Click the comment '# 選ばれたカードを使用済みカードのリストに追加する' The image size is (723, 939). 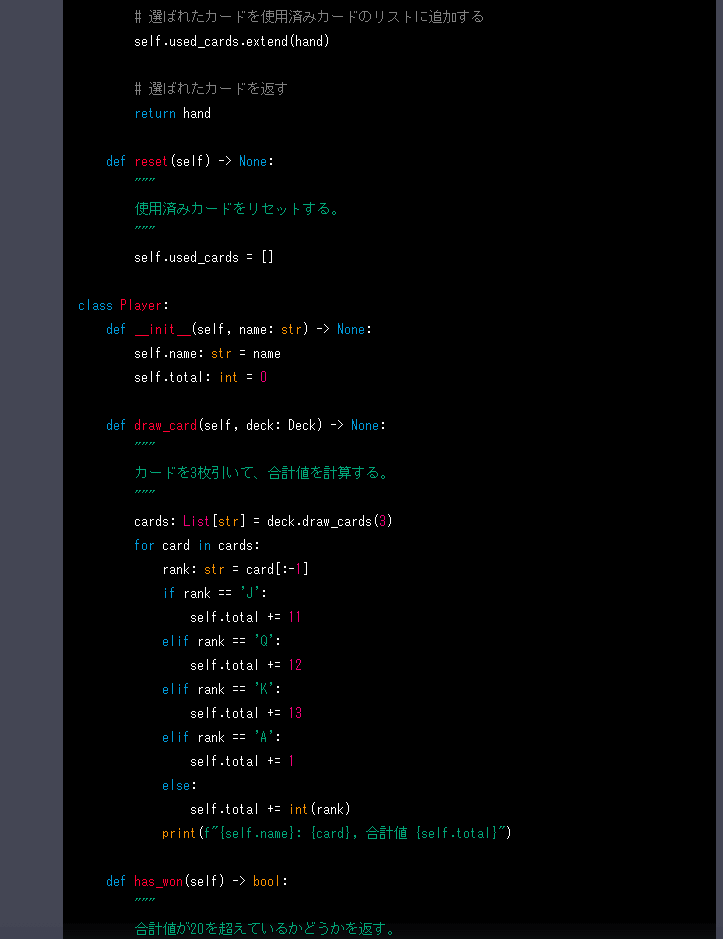(x=309, y=17)
